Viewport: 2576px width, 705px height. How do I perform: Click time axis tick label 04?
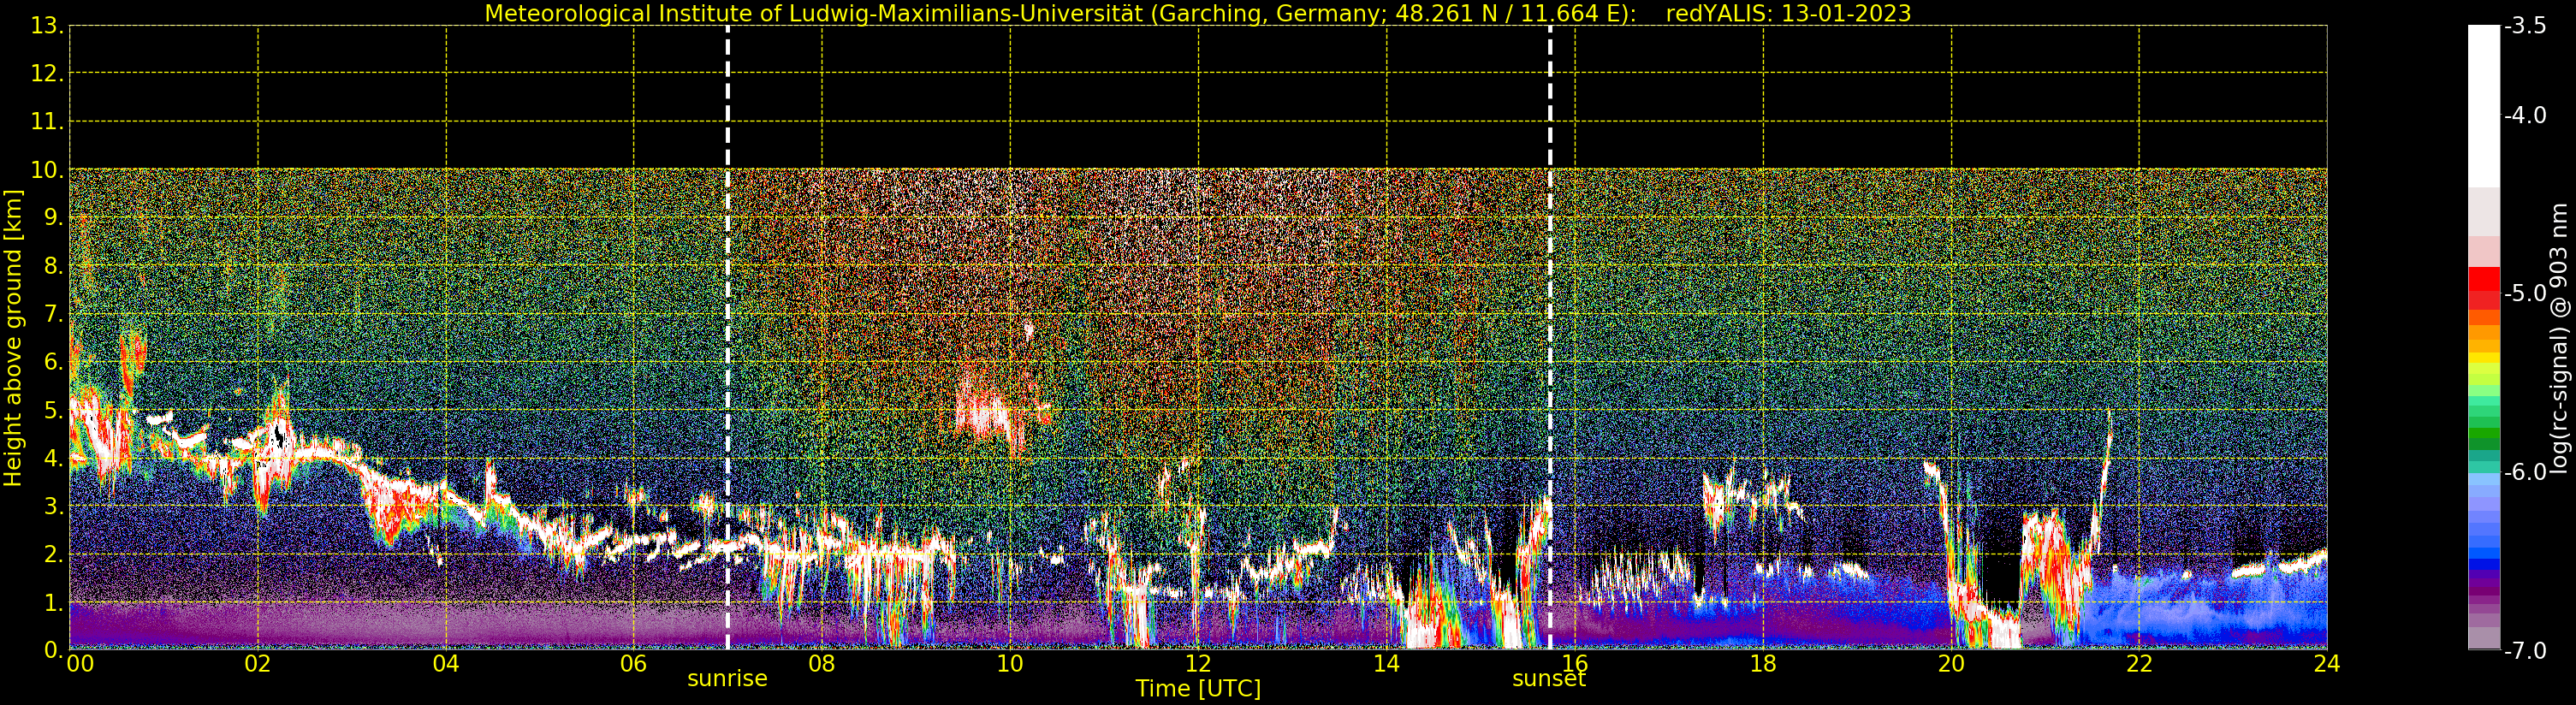click(446, 664)
